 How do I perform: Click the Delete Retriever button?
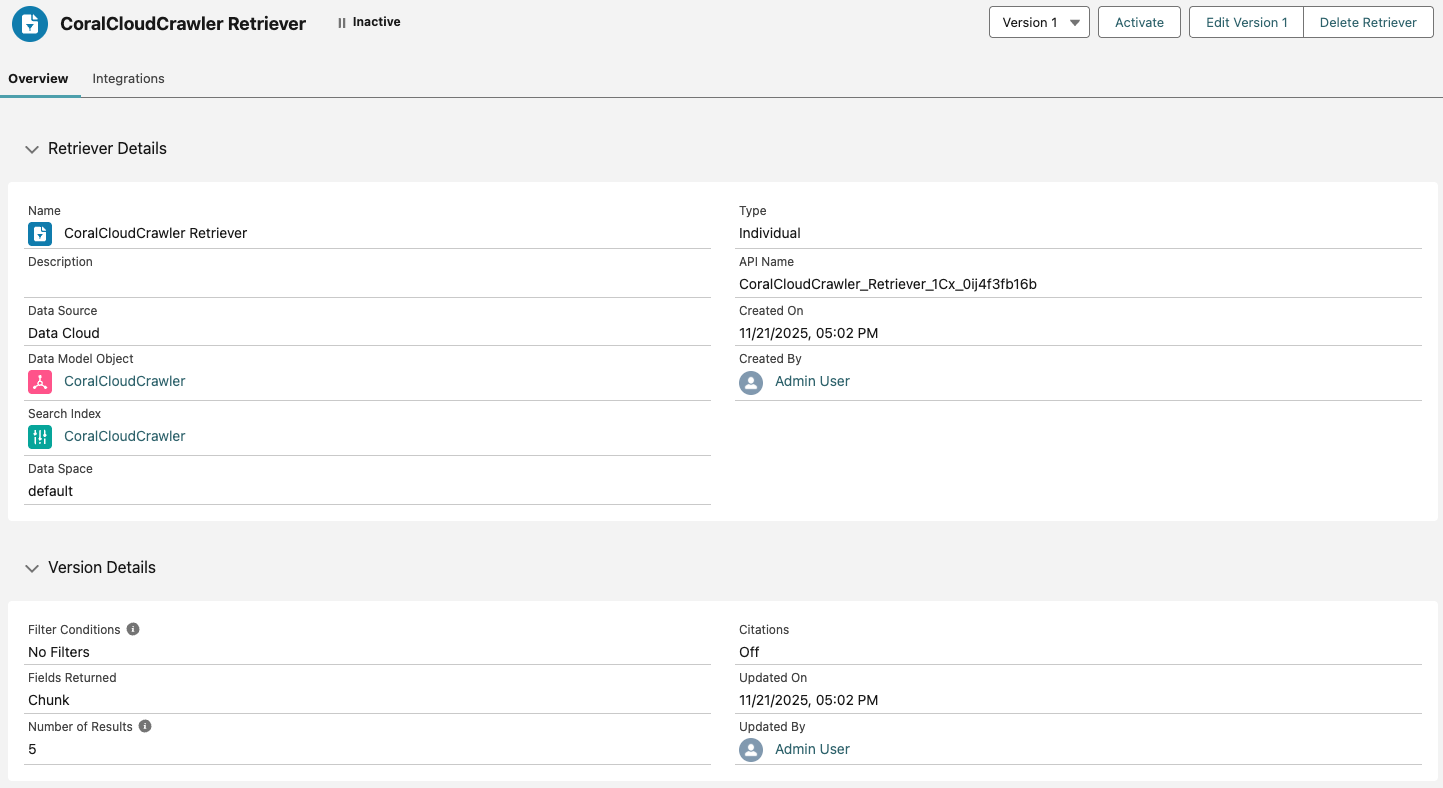pyautogui.click(x=1368, y=23)
